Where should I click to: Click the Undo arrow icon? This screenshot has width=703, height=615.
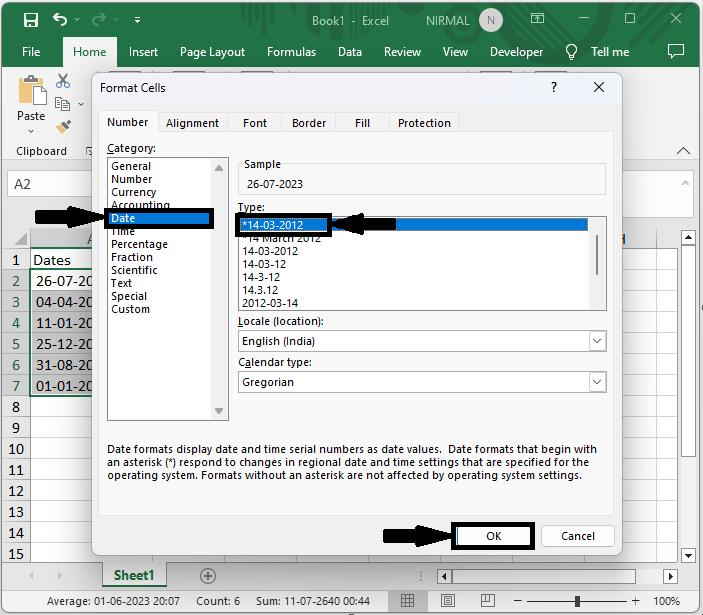(60, 20)
